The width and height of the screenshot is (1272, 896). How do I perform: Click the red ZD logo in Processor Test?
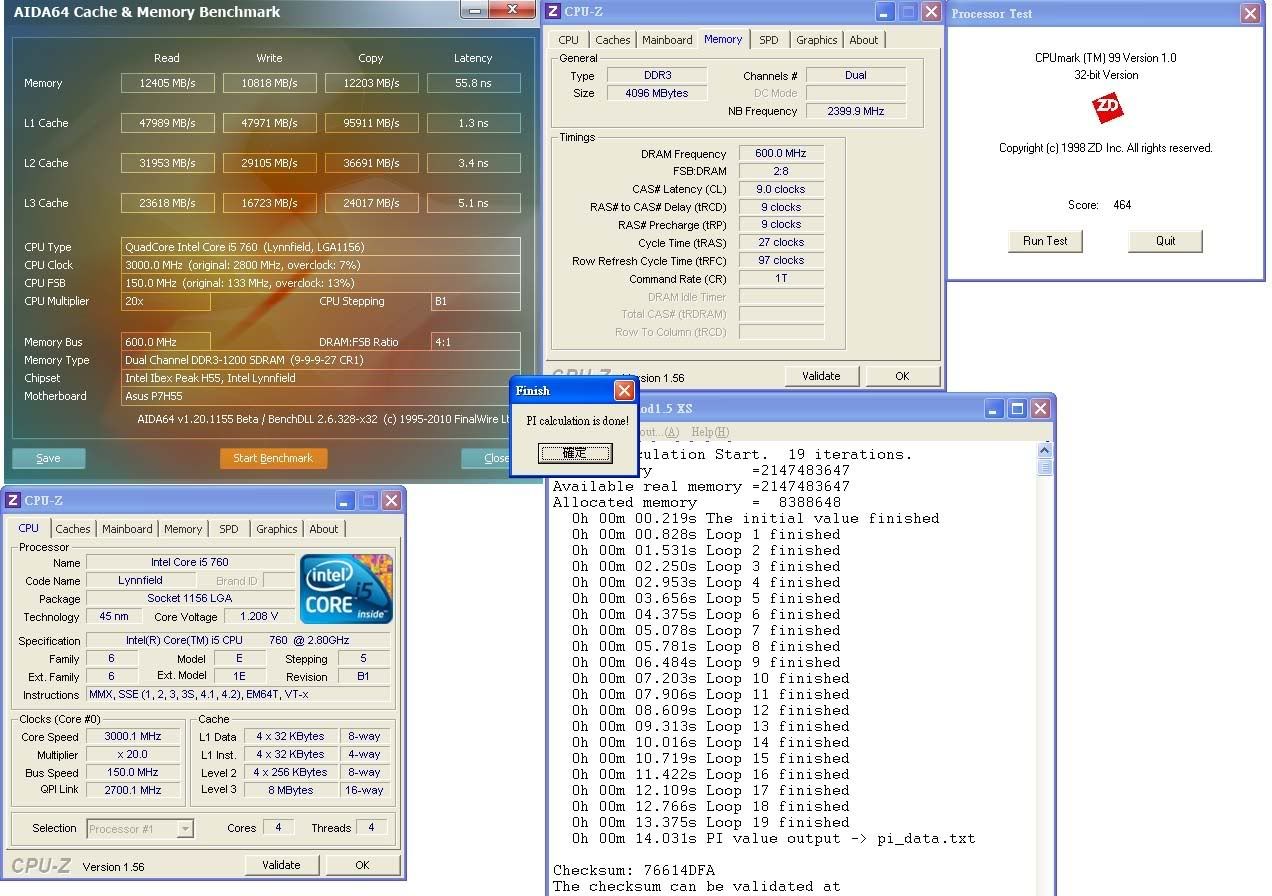point(1107,108)
